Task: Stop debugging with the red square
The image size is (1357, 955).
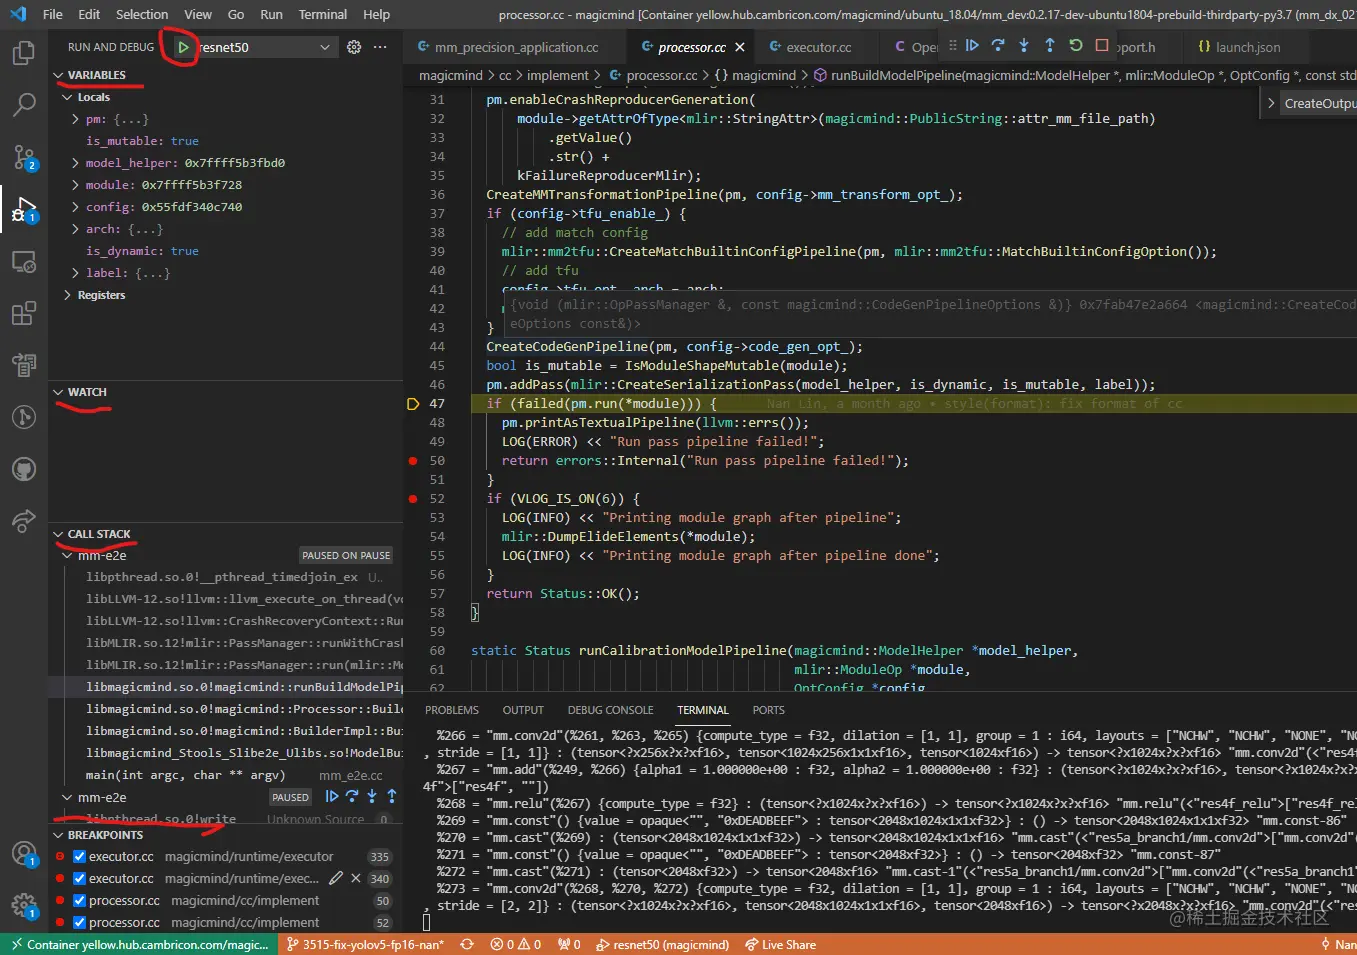Action: (x=1101, y=46)
